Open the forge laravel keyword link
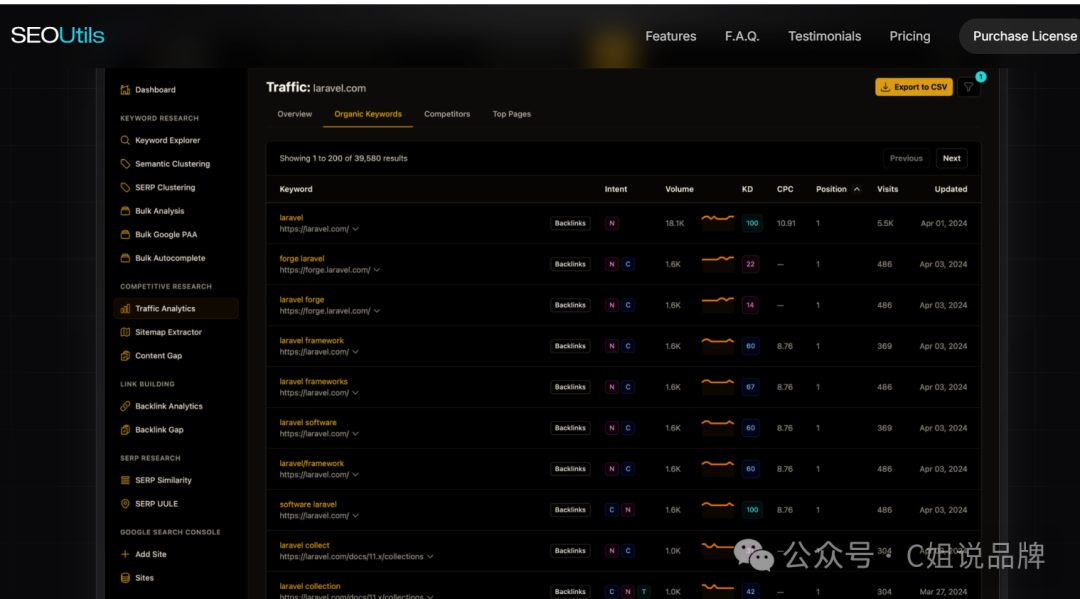Screen dimensions: 1080x599 pos(302,259)
